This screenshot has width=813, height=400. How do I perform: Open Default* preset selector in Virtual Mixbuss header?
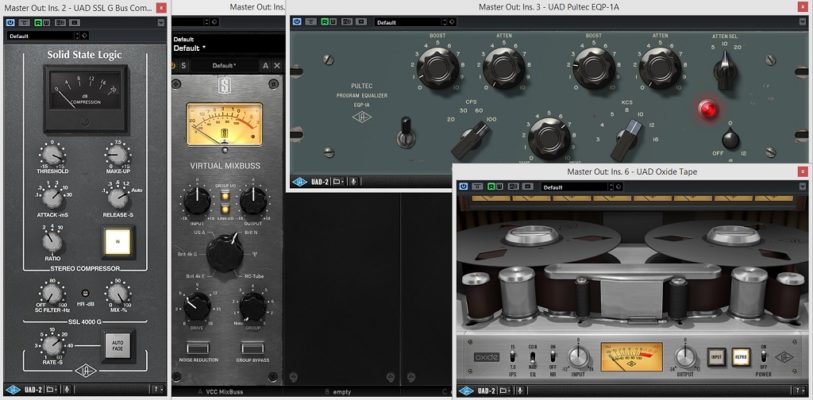pyautogui.click(x=225, y=65)
